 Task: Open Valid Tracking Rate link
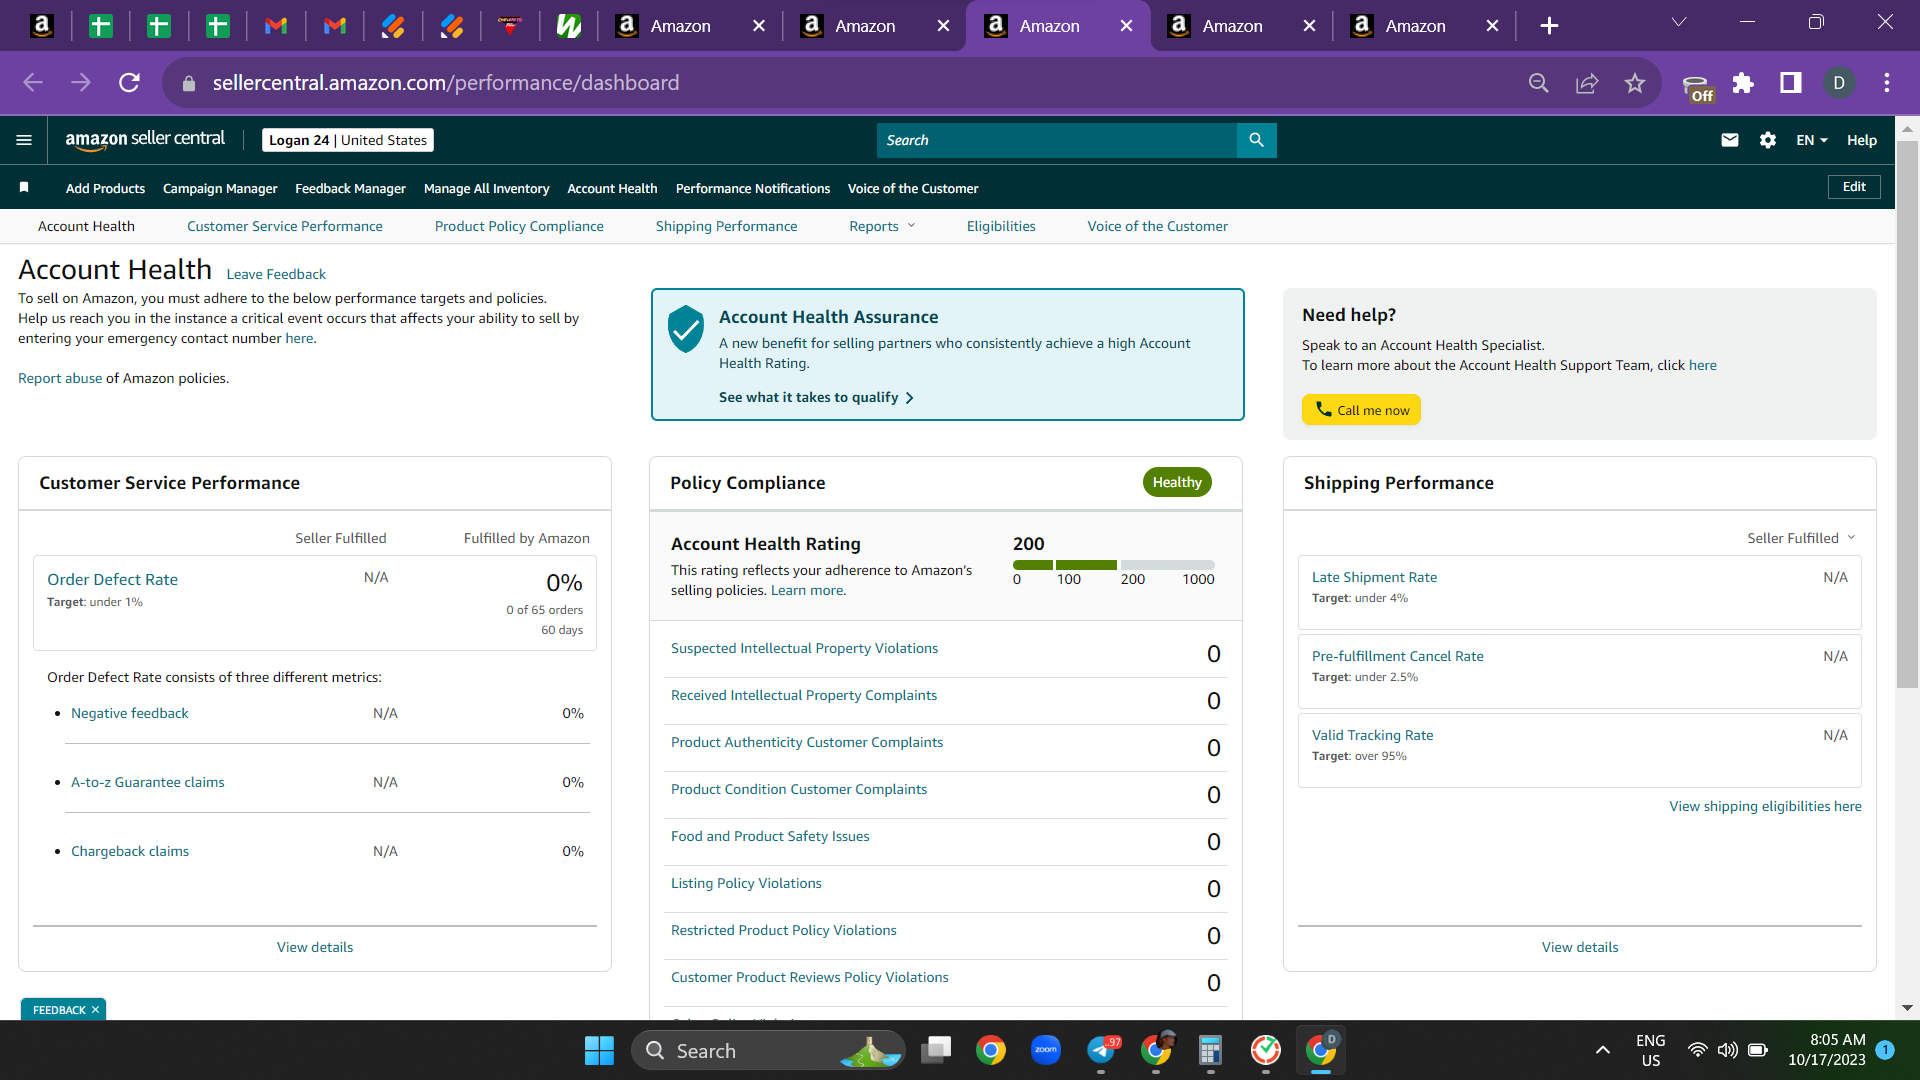1372,735
